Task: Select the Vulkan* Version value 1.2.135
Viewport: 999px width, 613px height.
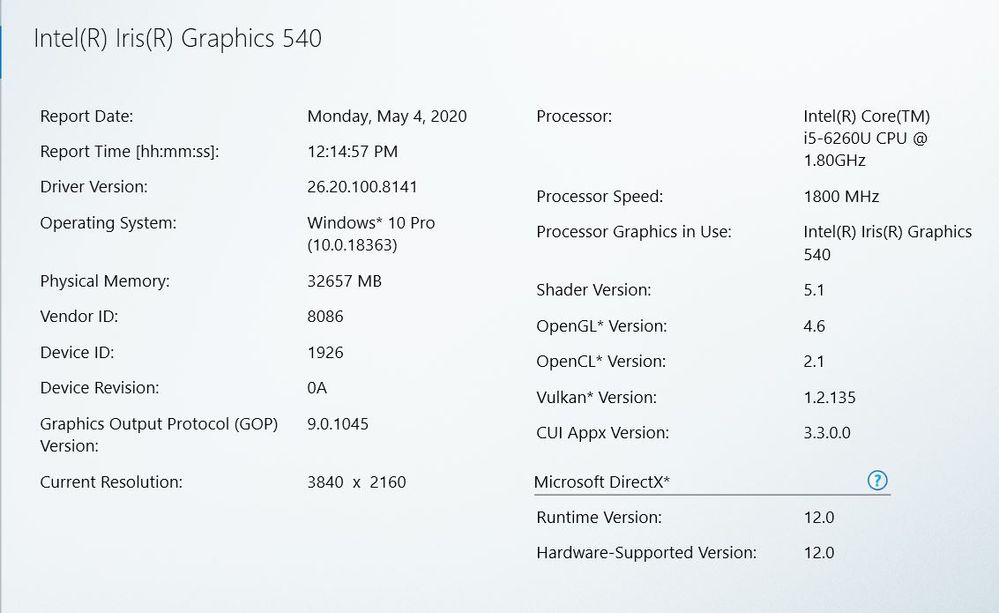Action: [830, 398]
